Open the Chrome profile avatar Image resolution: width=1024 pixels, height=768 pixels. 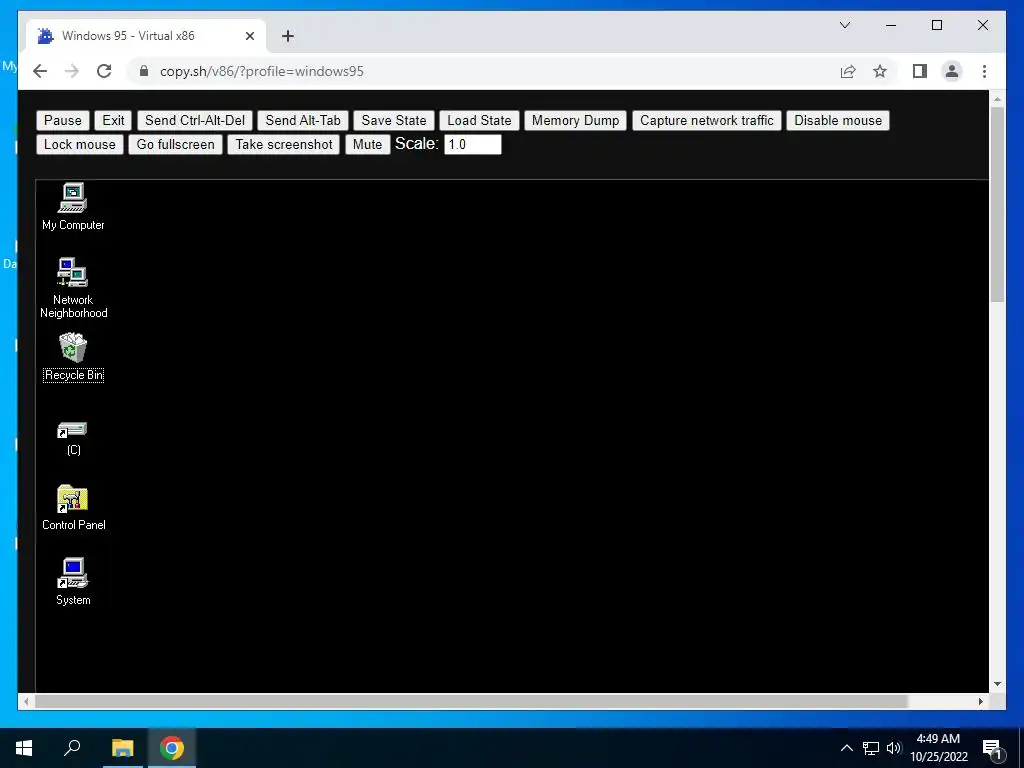[952, 71]
